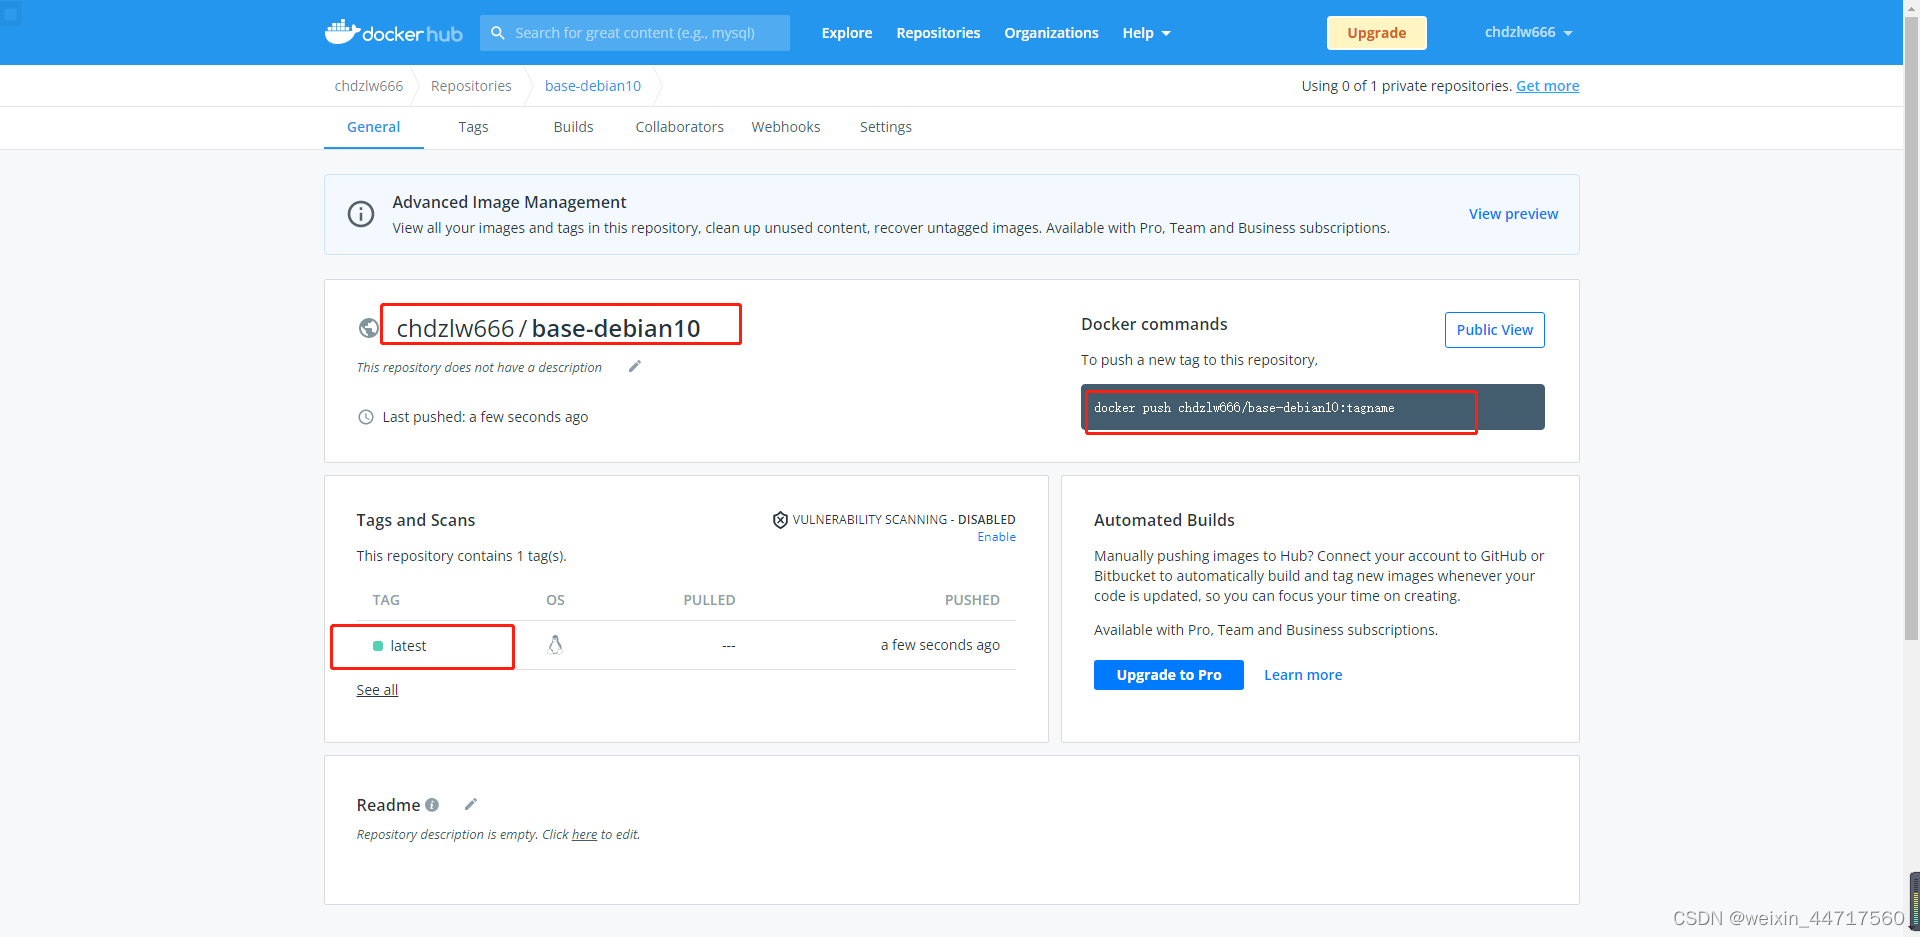Click the yellow Upgrade button
This screenshot has width=1920, height=937.
pyautogui.click(x=1376, y=33)
